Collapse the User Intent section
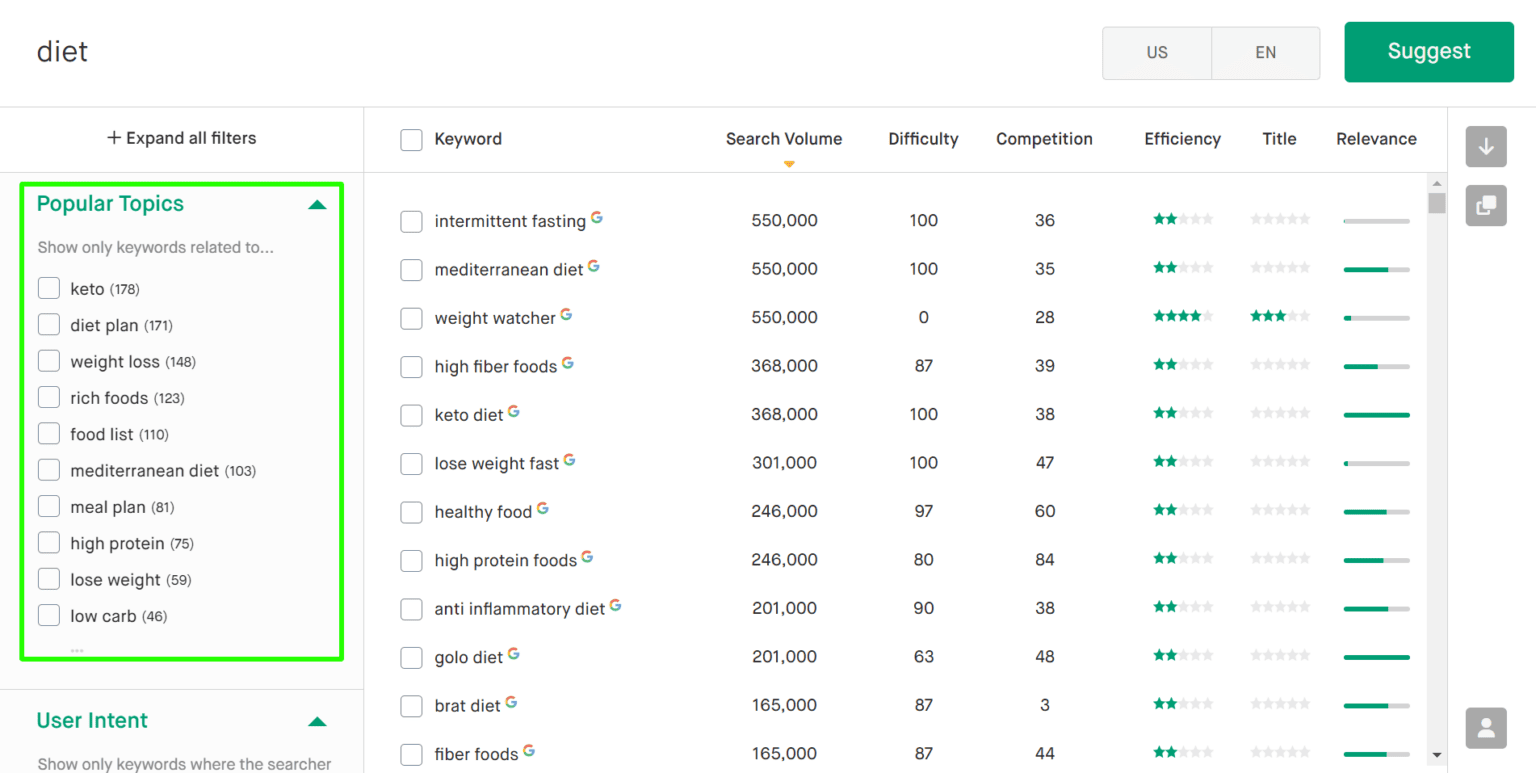The height and width of the screenshot is (773, 1536). [317, 721]
